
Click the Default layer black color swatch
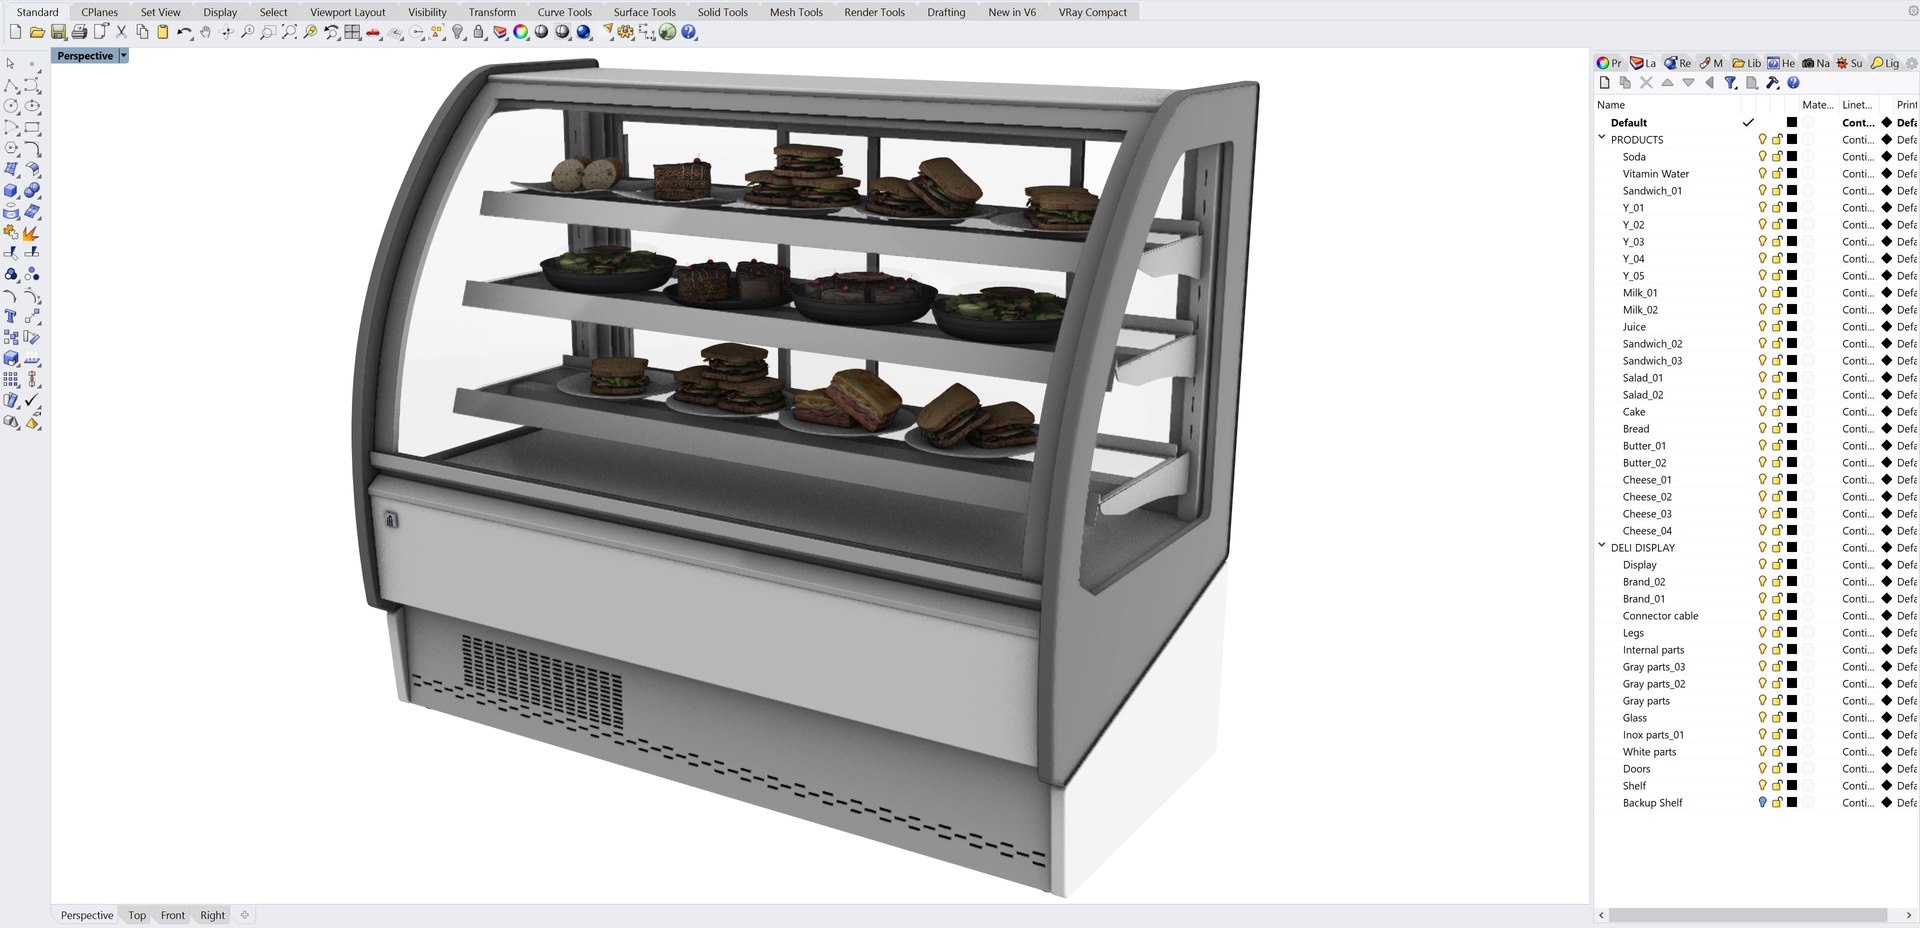point(1792,122)
